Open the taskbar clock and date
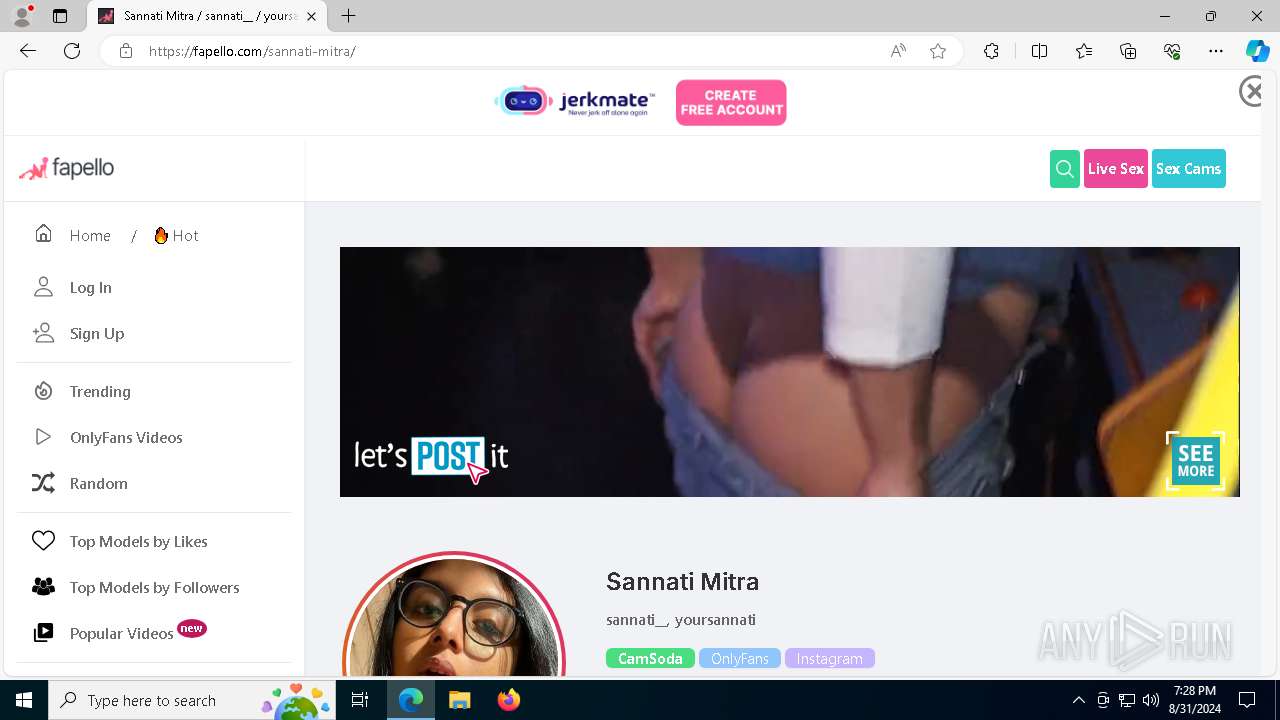This screenshot has height=720, width=1280. pos(1195,700)
